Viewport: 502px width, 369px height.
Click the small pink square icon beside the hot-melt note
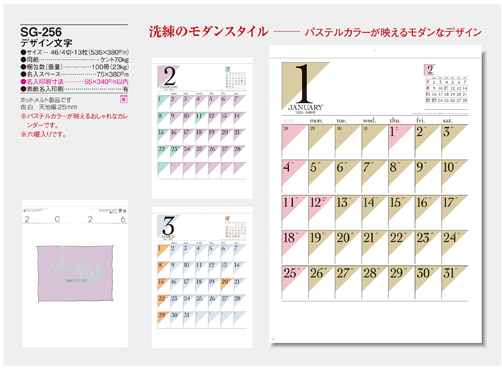(x=124, y=99)
